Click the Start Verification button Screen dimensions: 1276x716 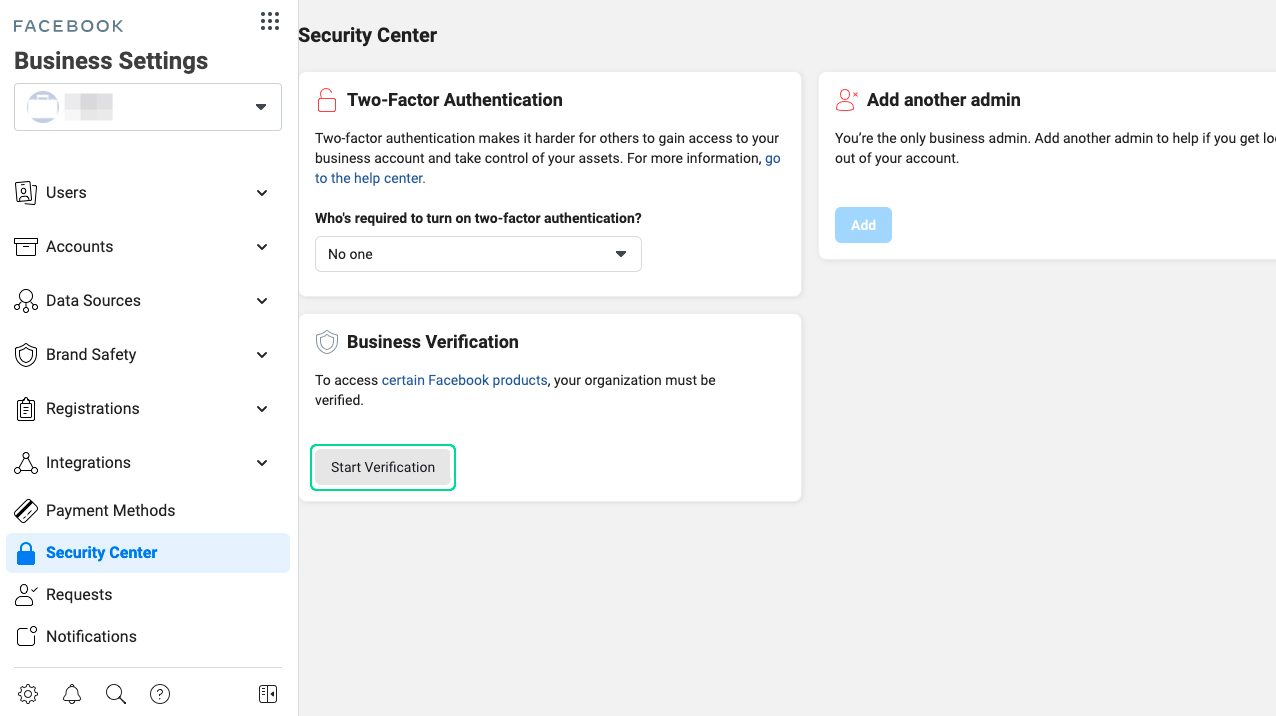(383, 467)
